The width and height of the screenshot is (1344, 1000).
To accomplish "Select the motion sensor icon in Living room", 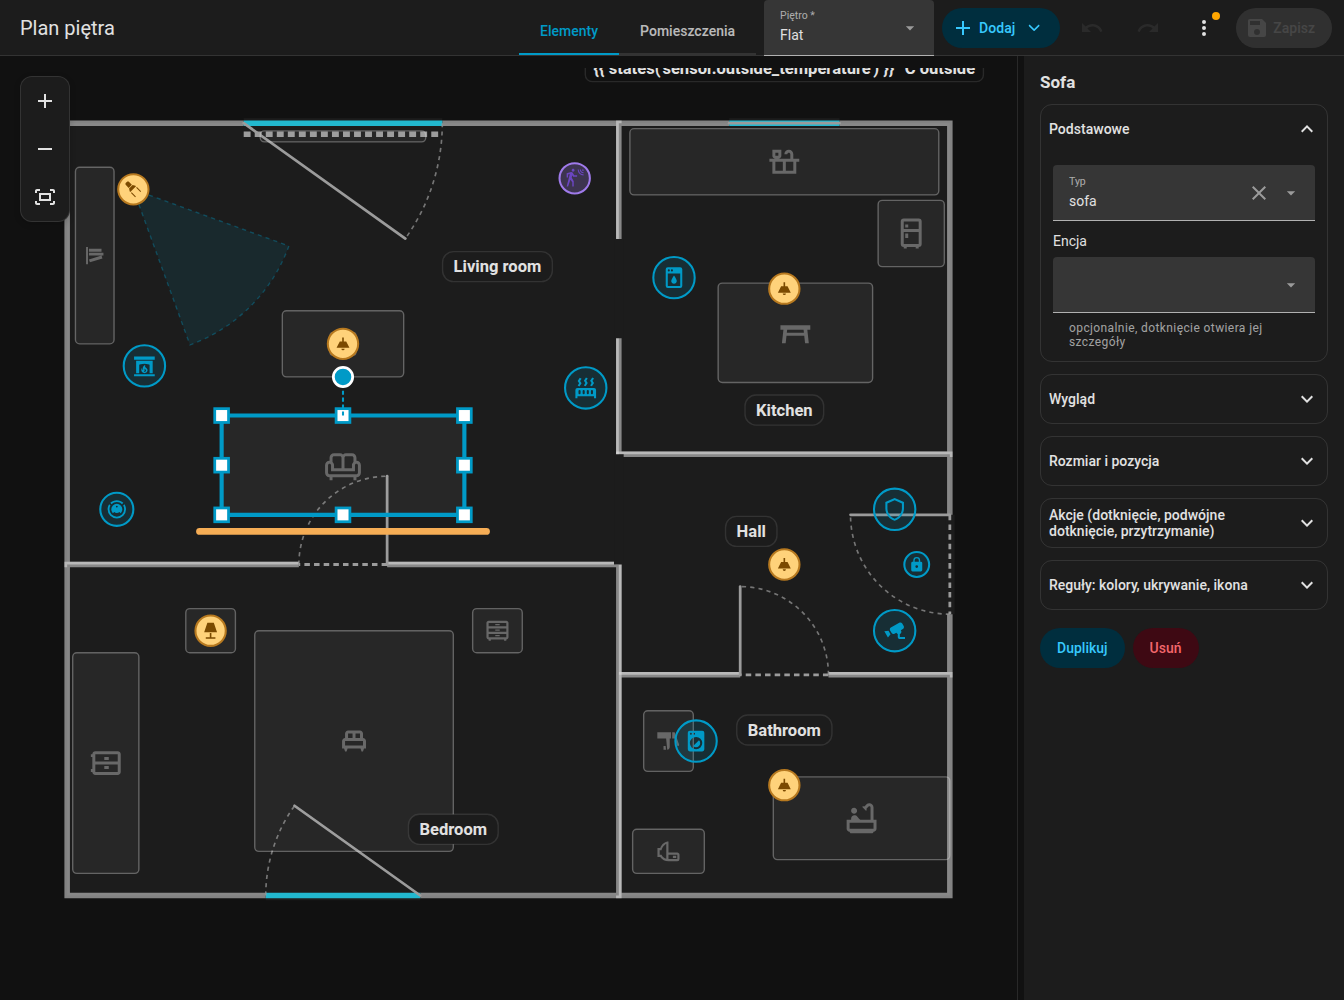I will click(574, 178).
